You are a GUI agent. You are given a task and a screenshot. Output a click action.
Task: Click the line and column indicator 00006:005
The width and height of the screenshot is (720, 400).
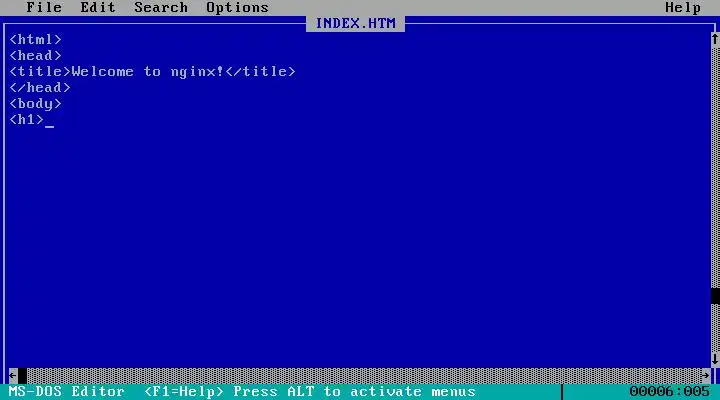[669, 392]
